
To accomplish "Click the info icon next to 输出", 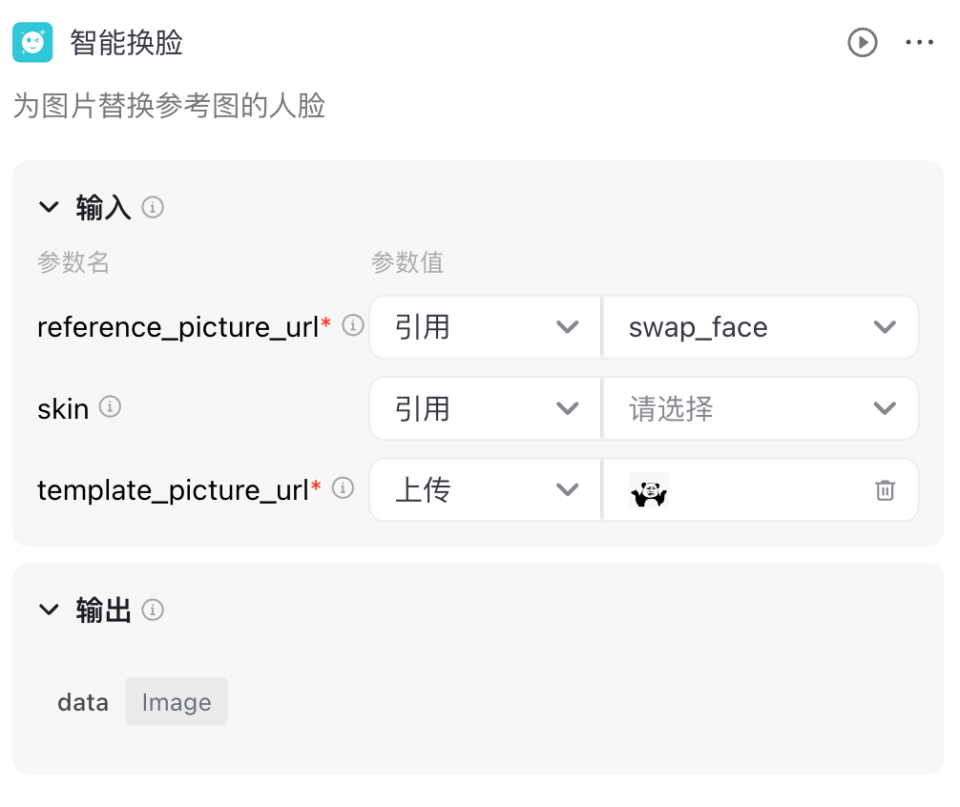I will coord(152,609).
